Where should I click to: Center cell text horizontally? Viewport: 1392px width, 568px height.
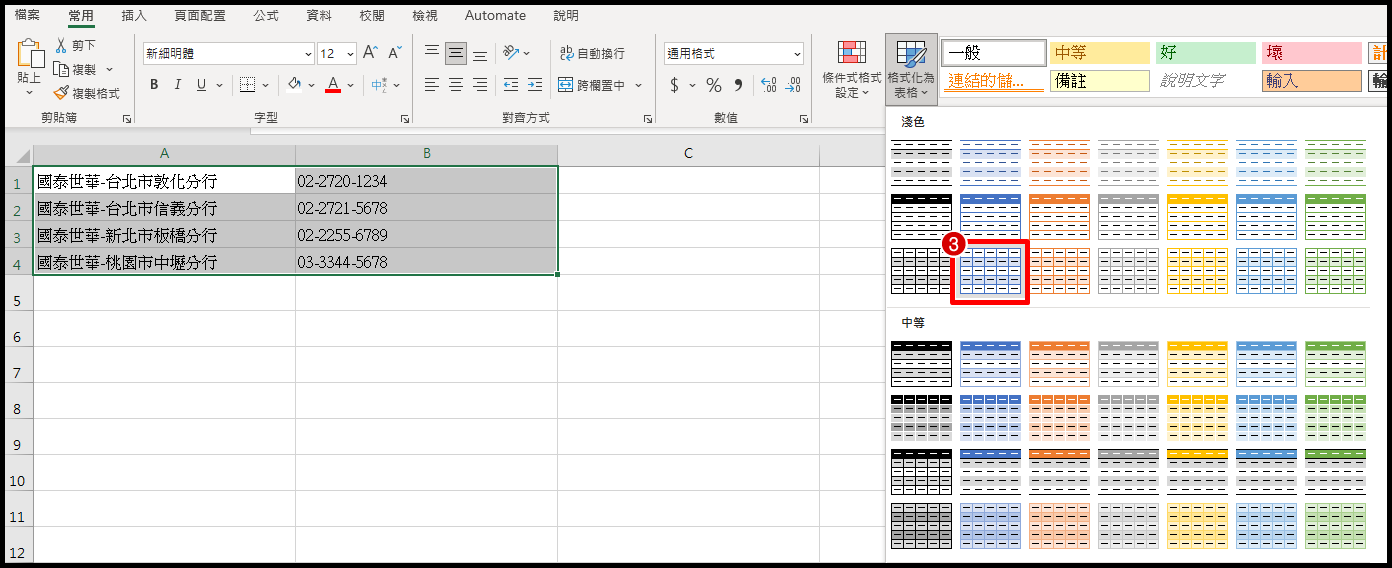click(456, 85)
